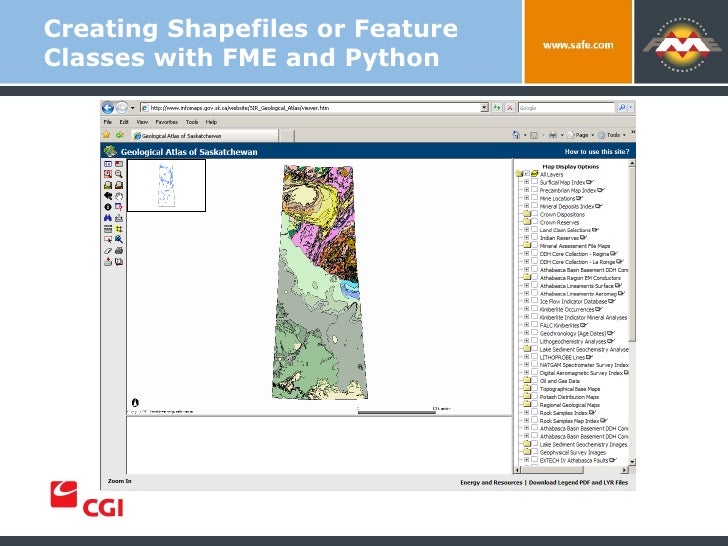The image size is (728, 546).
Task: Expand the Mineral Deposits Index layer
Action: 526,206
